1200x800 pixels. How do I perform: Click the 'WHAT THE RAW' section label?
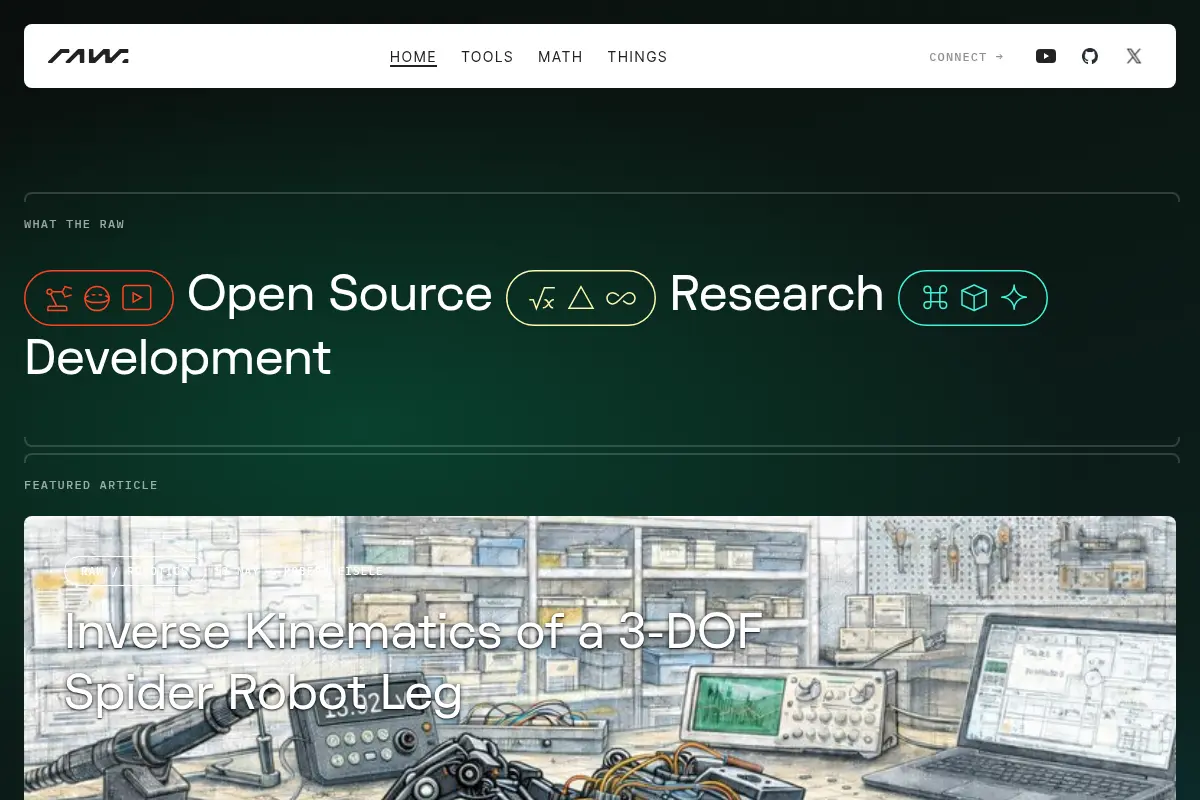(x=74, y=224)
